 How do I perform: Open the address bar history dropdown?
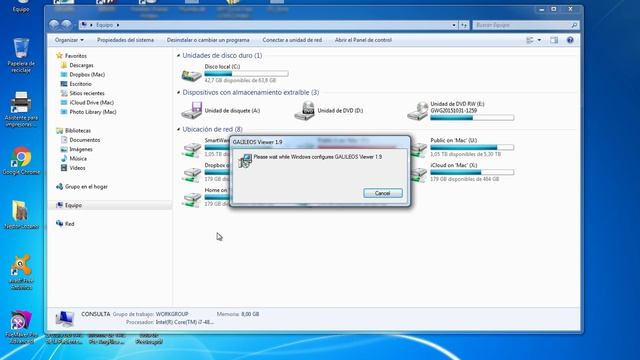(454, 25)
